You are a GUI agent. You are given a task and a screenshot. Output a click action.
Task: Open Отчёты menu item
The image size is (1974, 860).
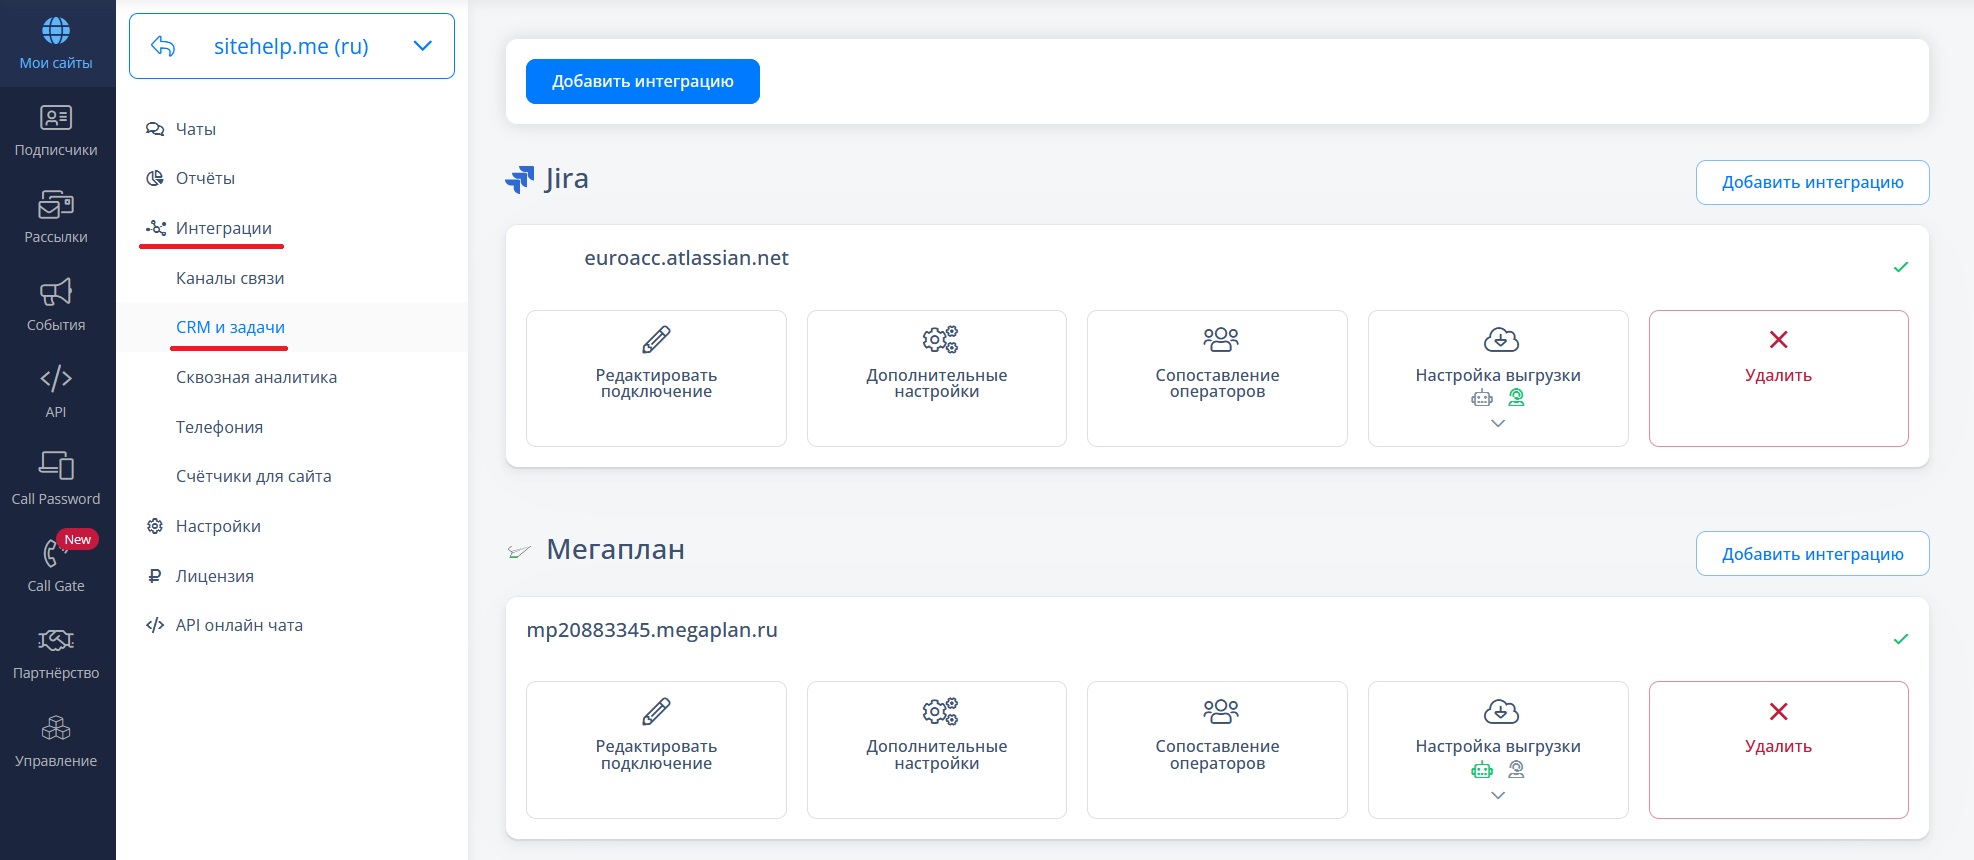click(205, 178)
